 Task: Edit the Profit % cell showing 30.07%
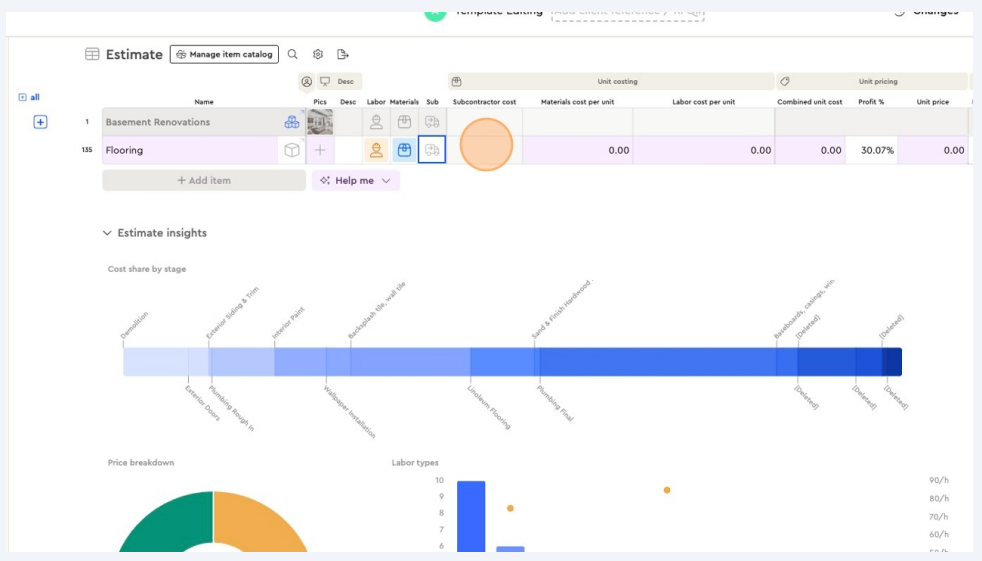point(876,150)
